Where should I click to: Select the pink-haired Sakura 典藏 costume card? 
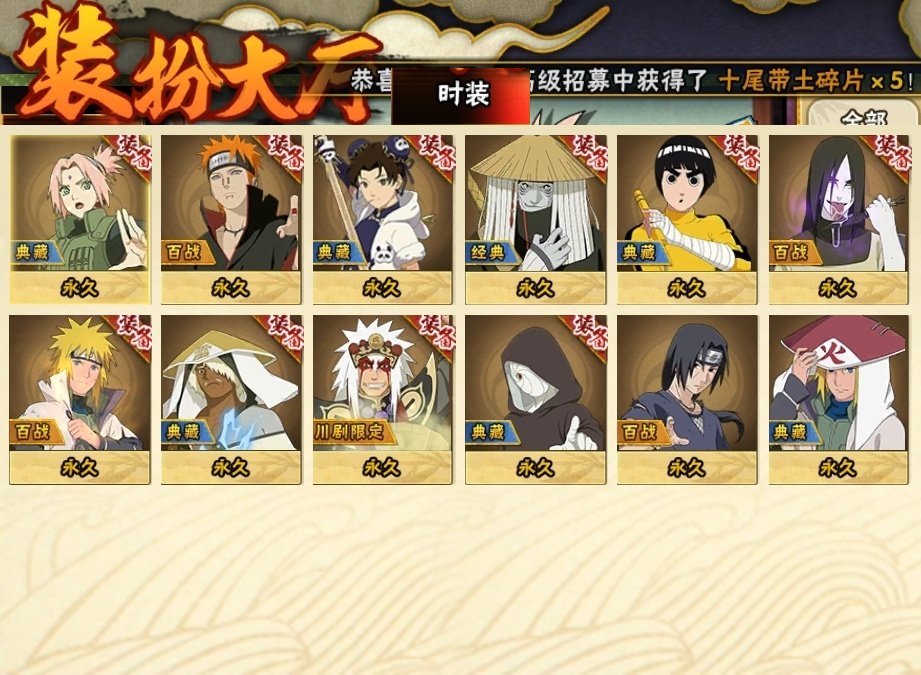point(80,219)
